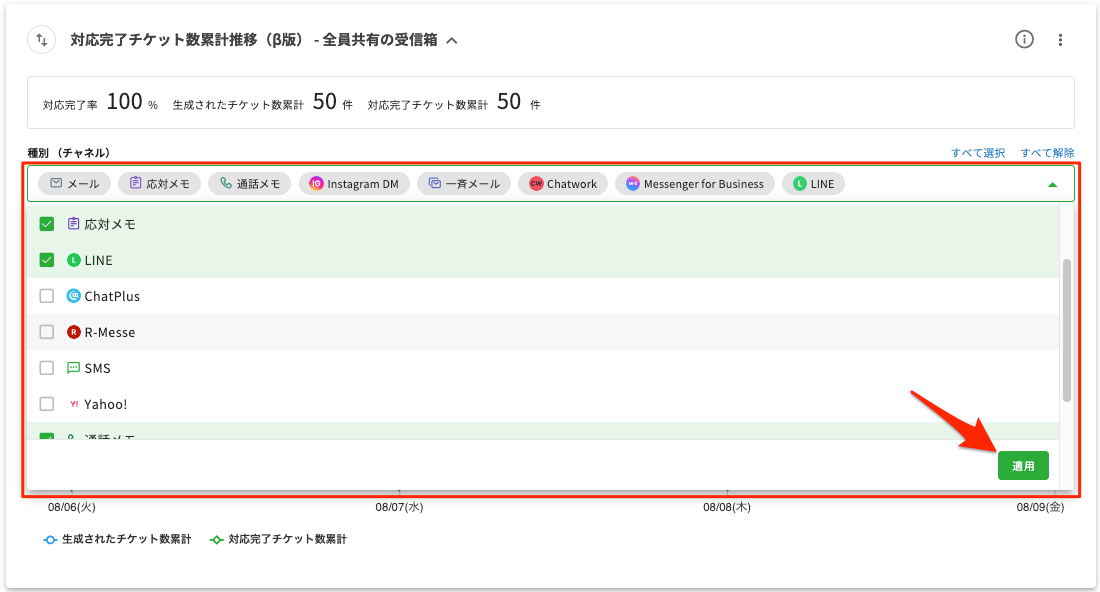Click the Messenger for Business chip
Screen dimensions: 1100x592
click(695, 184)
